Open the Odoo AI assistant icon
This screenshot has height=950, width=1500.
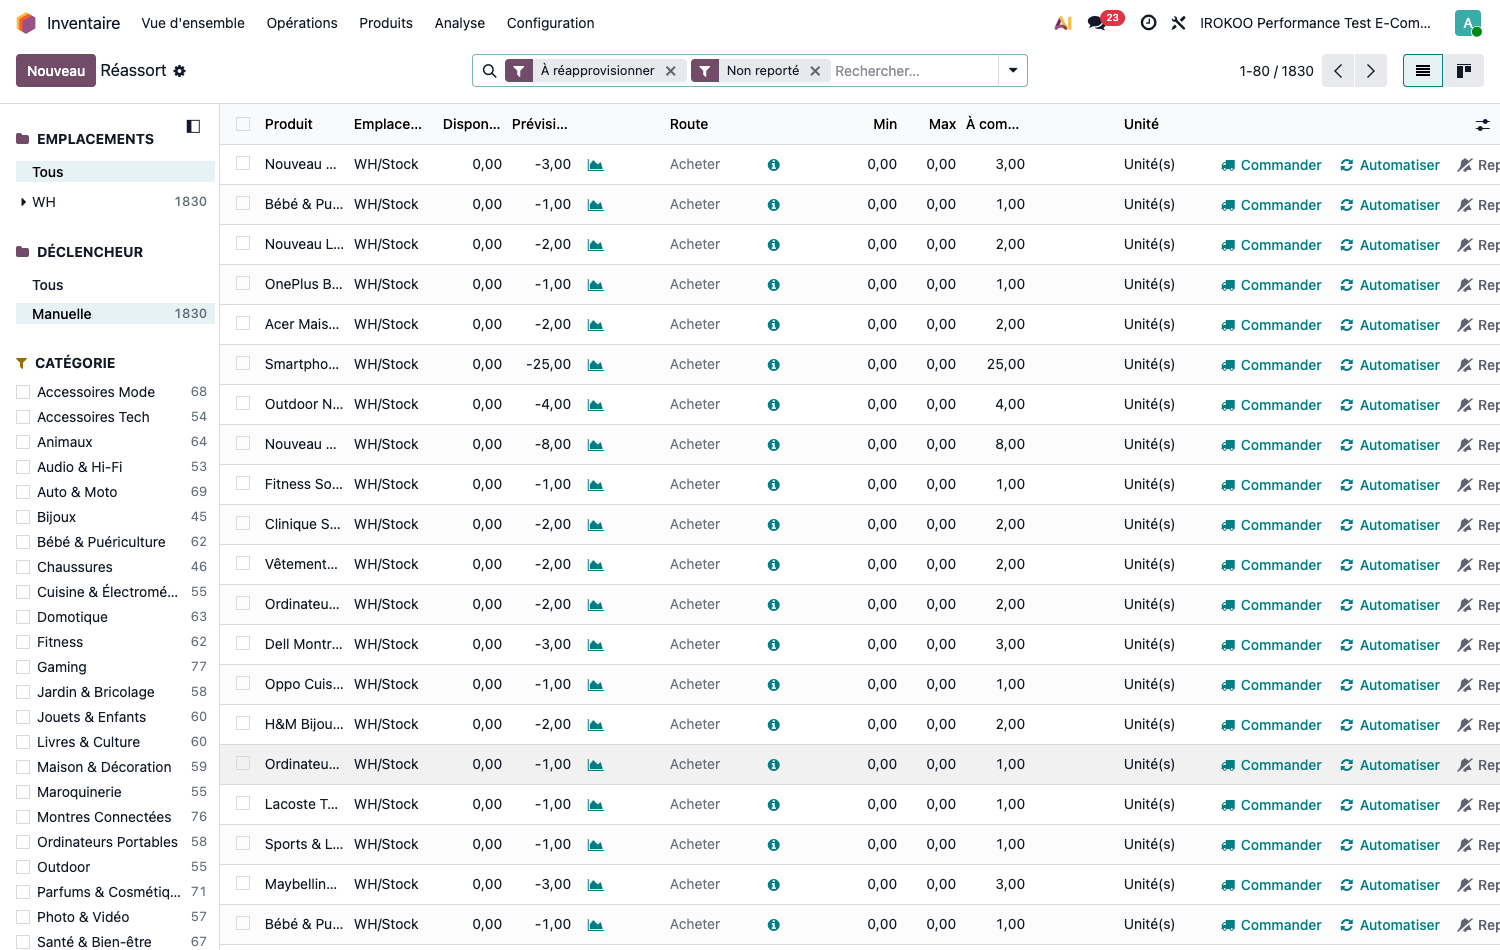pyautogui.click(x=1063, y=23)
